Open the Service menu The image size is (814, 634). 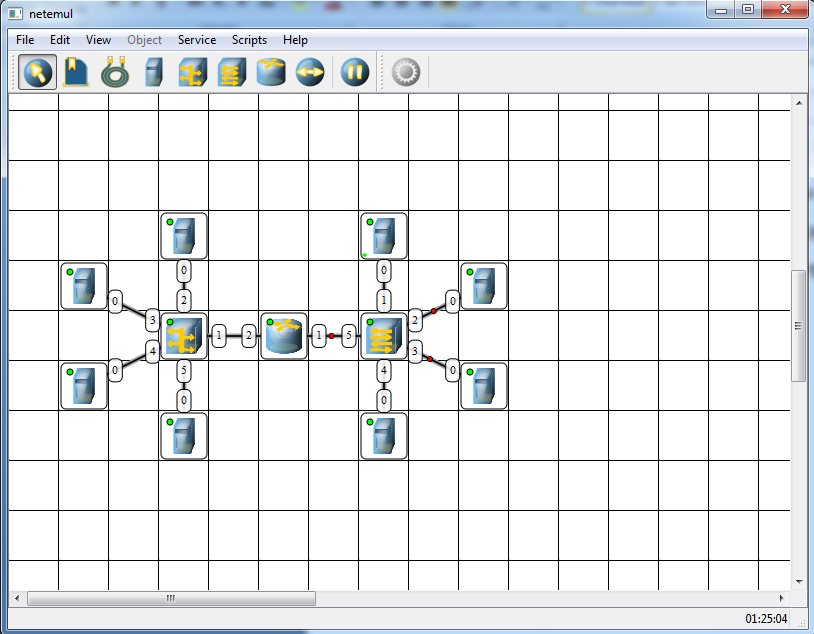tap(197, 40)
